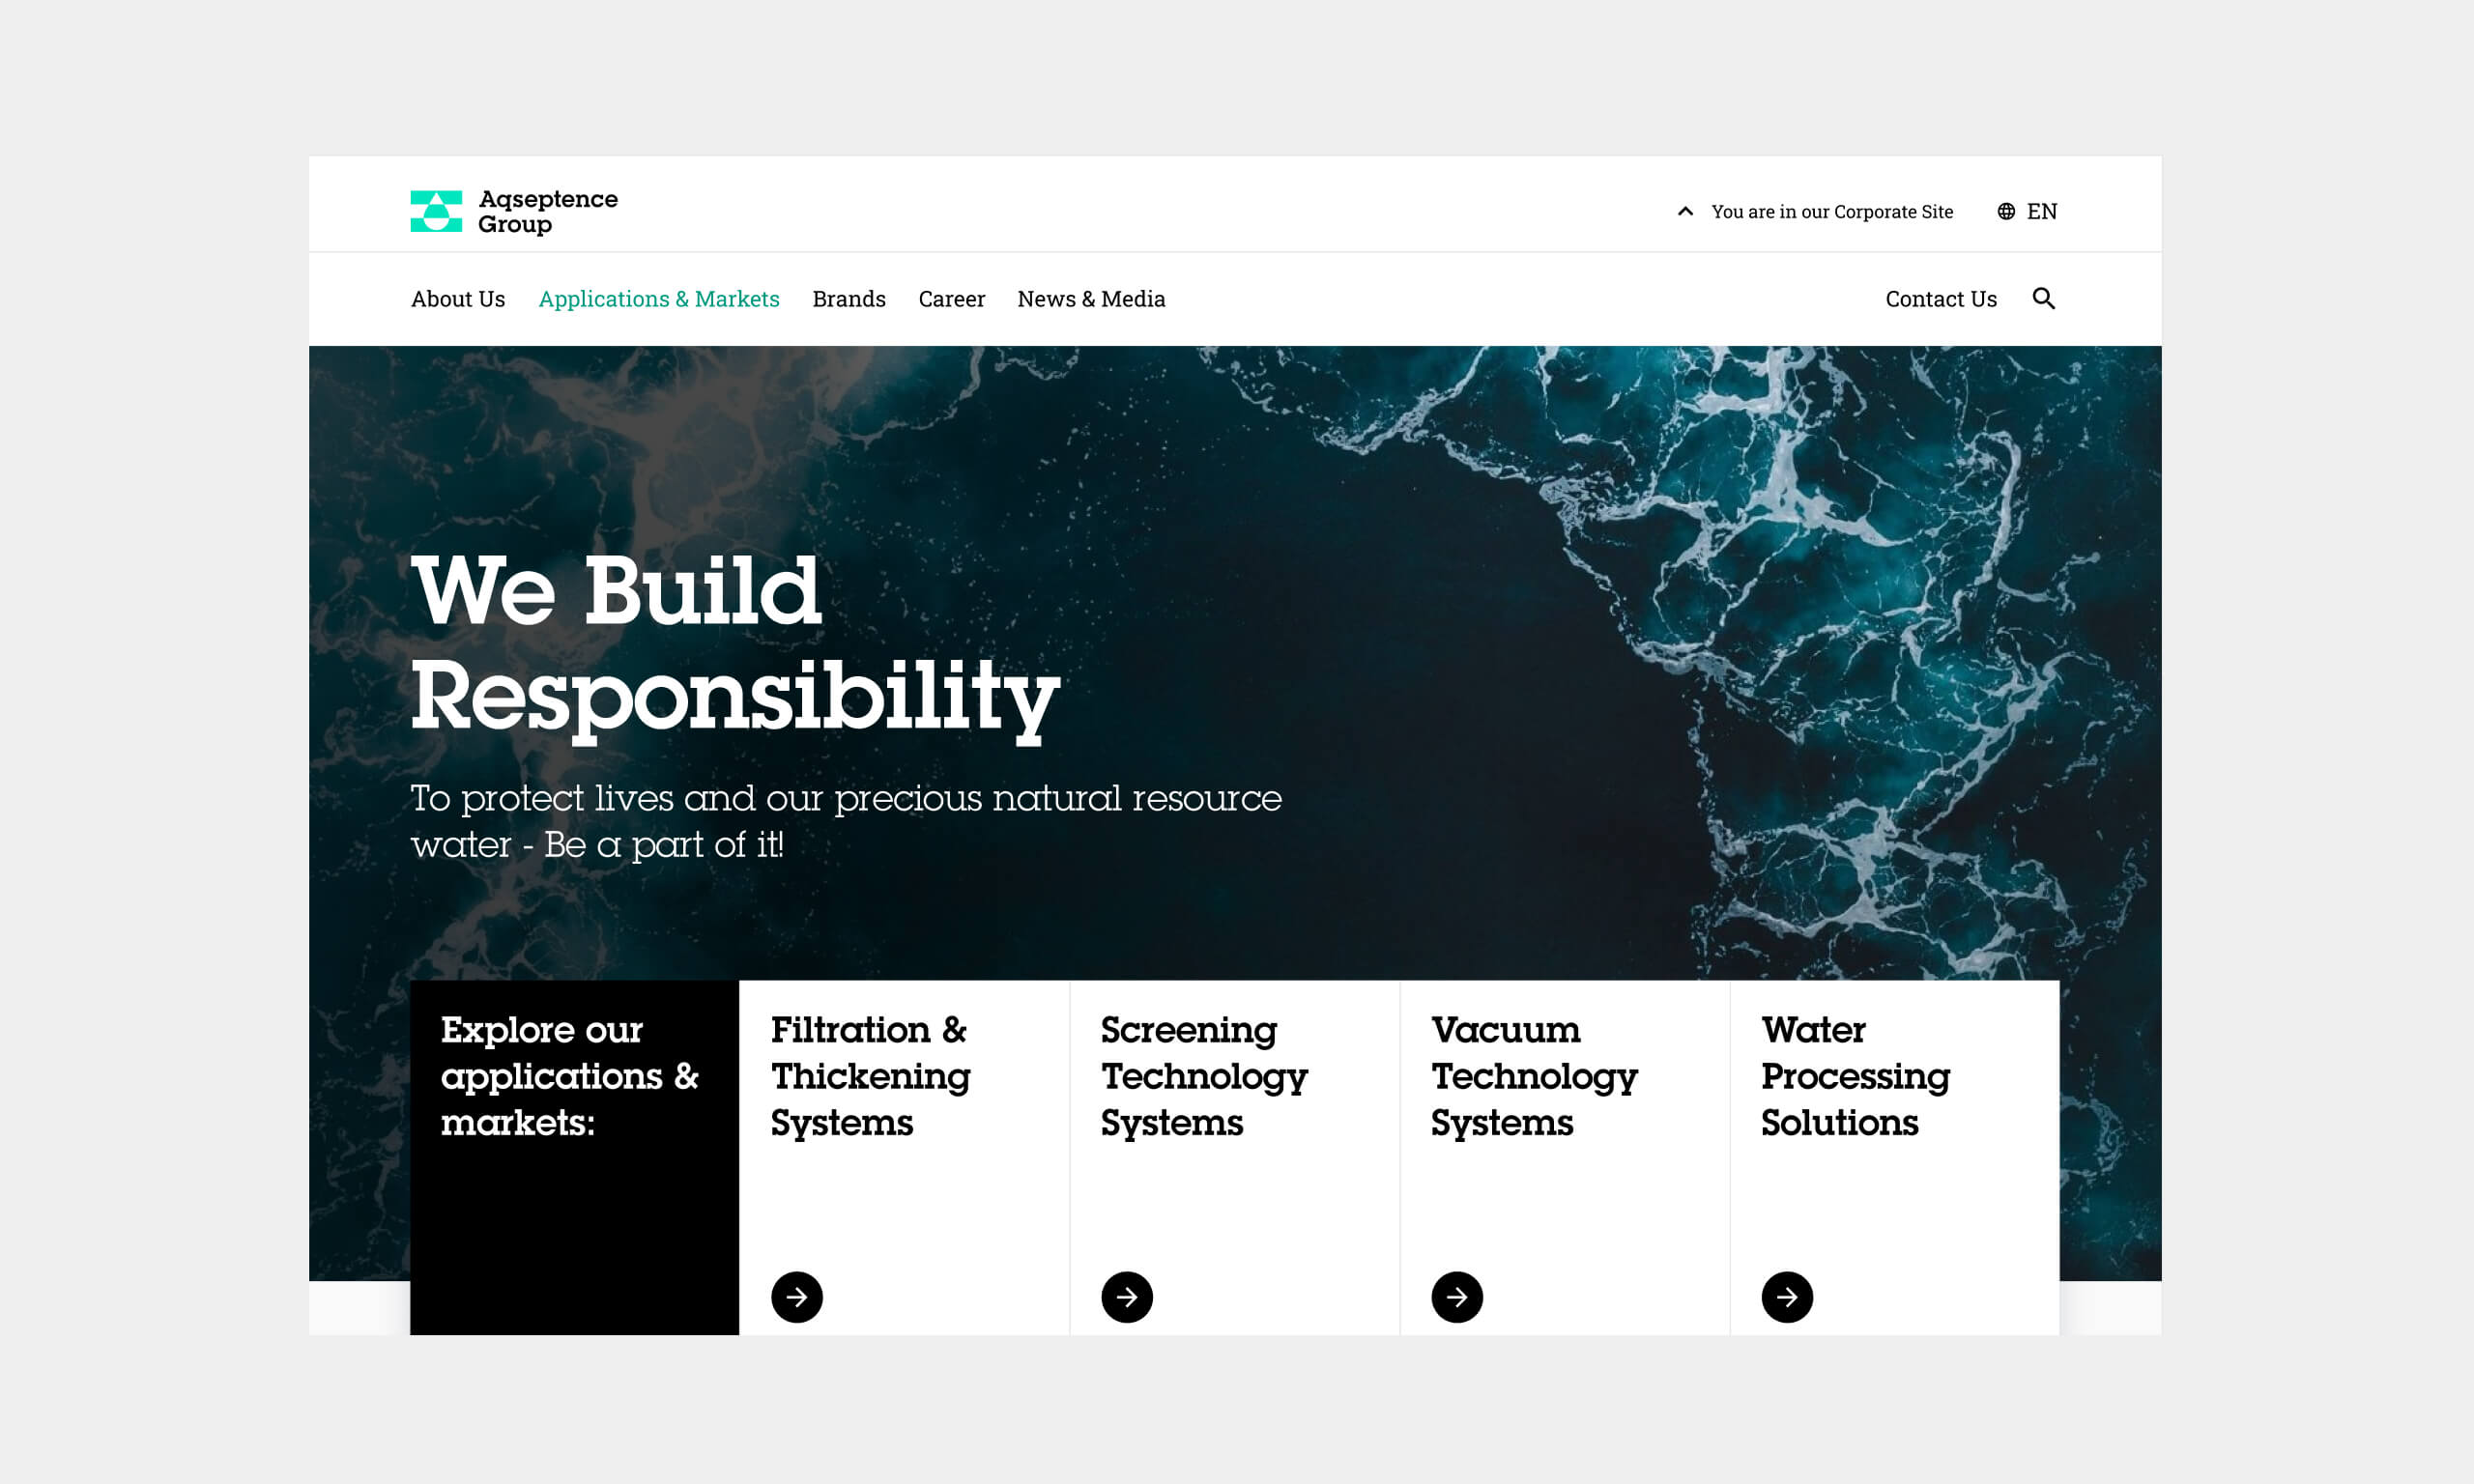Image resolution: width=2474 pixels, height=1484 pixels.
Task: Click the arrow icon for Filtration & Thickening Systems
Action: click(797, 1297)
